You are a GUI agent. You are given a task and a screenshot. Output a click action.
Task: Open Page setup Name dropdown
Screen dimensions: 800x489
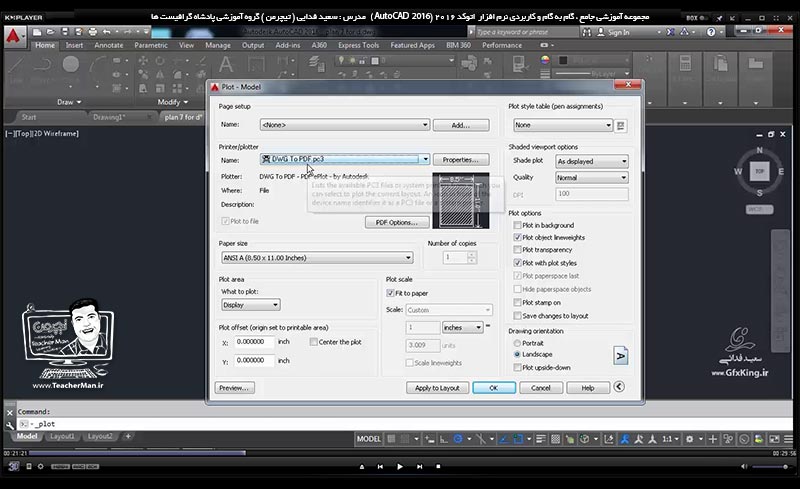(x=345, y=125)
